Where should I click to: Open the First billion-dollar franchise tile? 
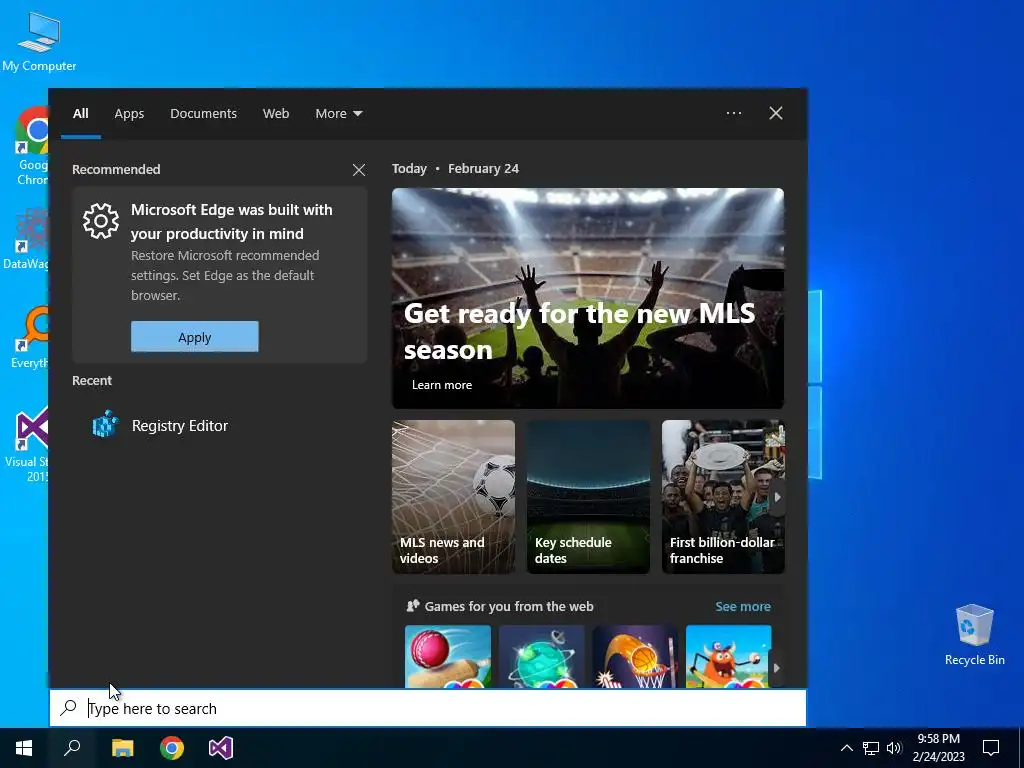pos(723,497)
